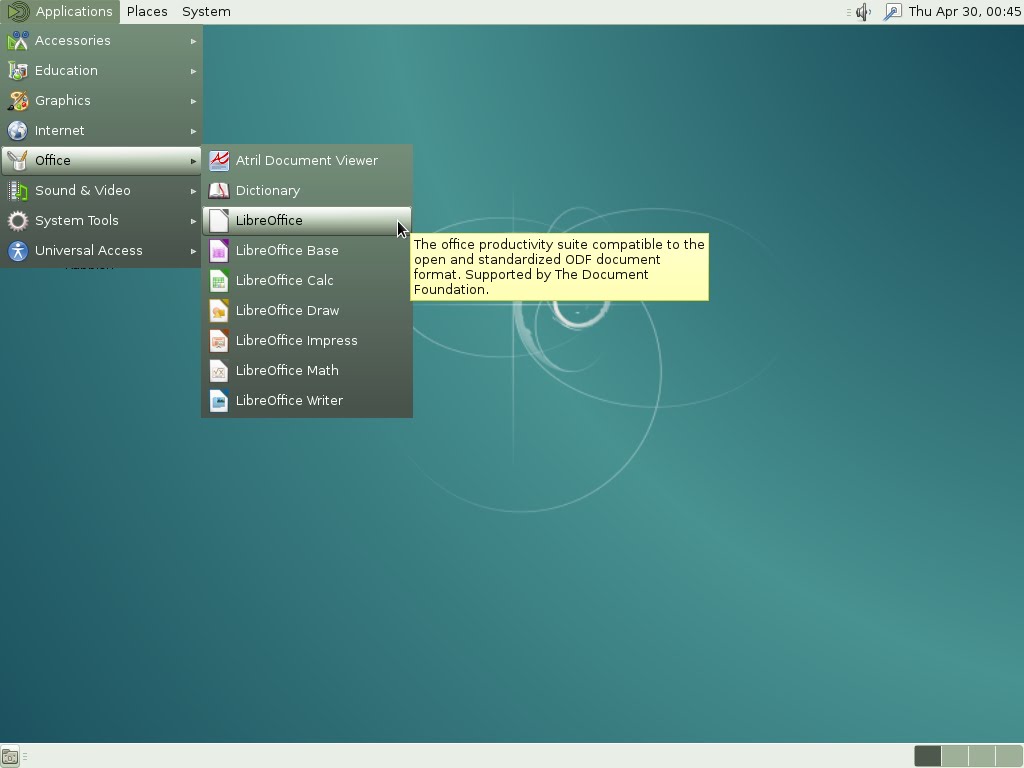Screen dimensions: 1024x768
Task: Expand the Sound & Video submenu
Action: coord(101,191)
